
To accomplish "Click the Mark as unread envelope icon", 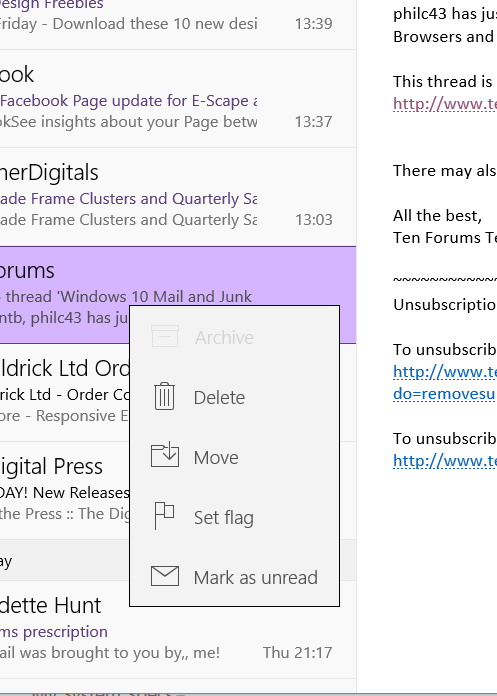I will pyautogui.click(x=165, y=576).
